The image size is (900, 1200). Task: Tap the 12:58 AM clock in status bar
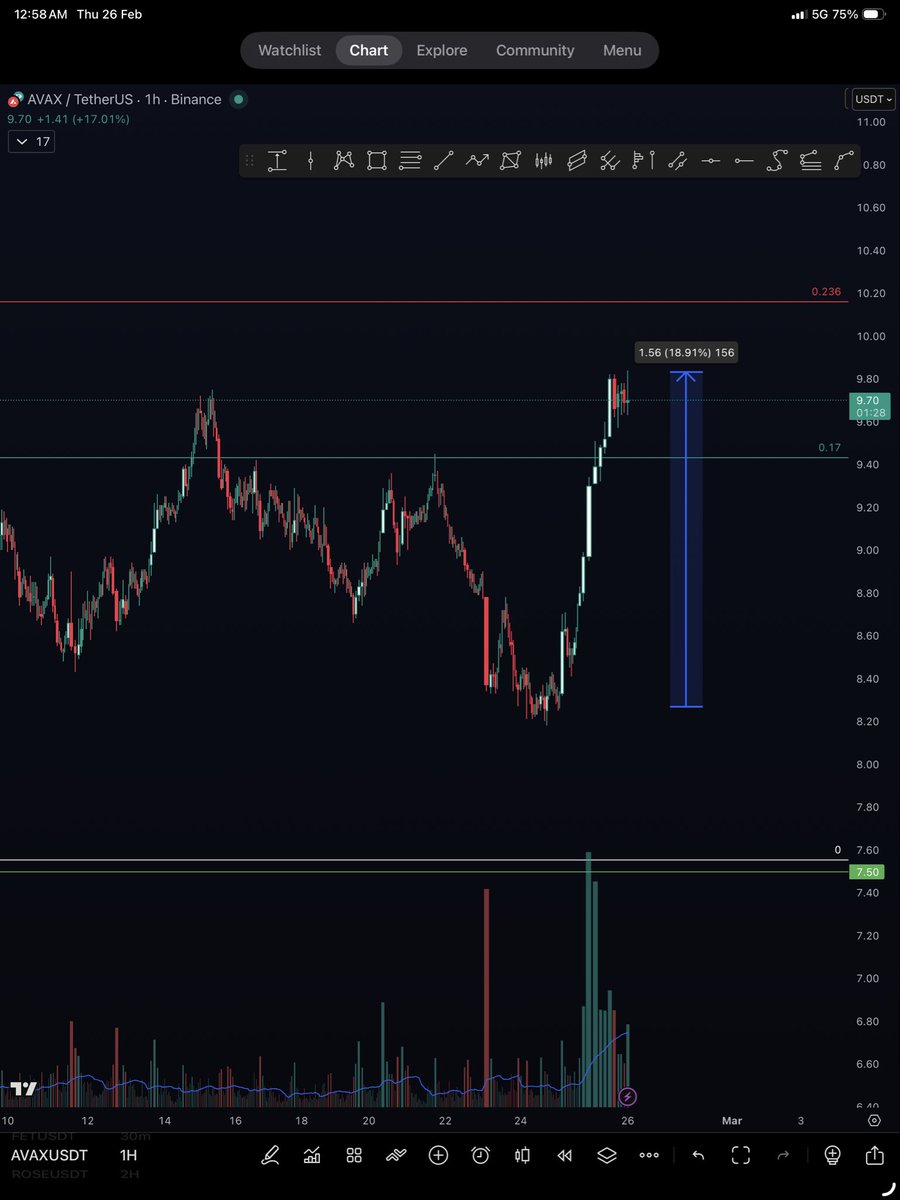click(x=41, y=15)
